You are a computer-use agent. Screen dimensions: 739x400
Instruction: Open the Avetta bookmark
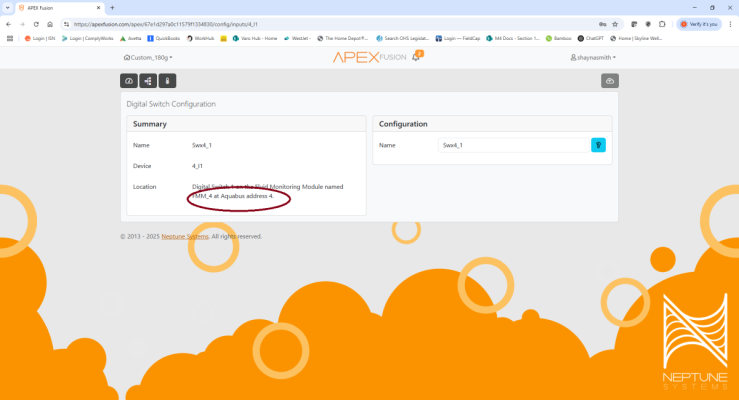coord(131,39)
